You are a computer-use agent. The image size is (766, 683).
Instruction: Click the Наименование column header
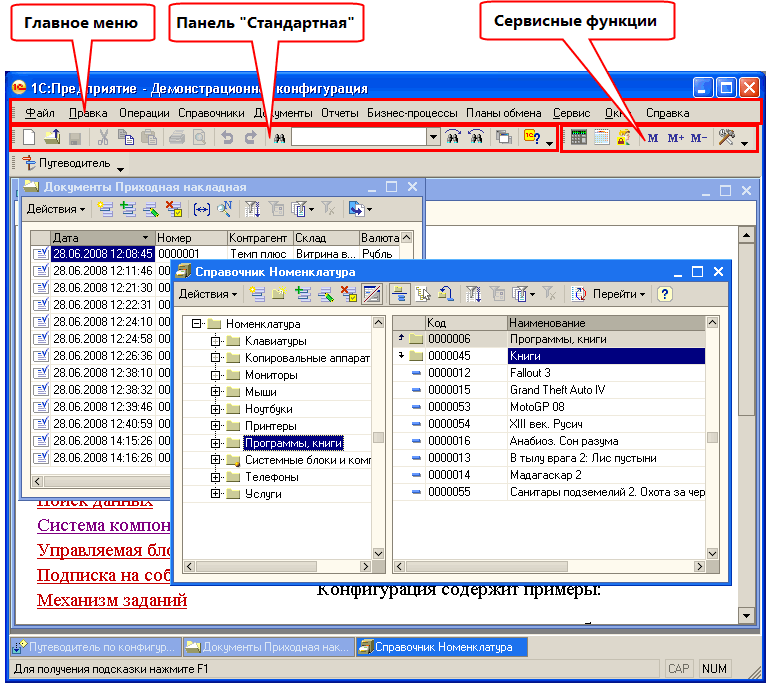click(x=606, y=323)
